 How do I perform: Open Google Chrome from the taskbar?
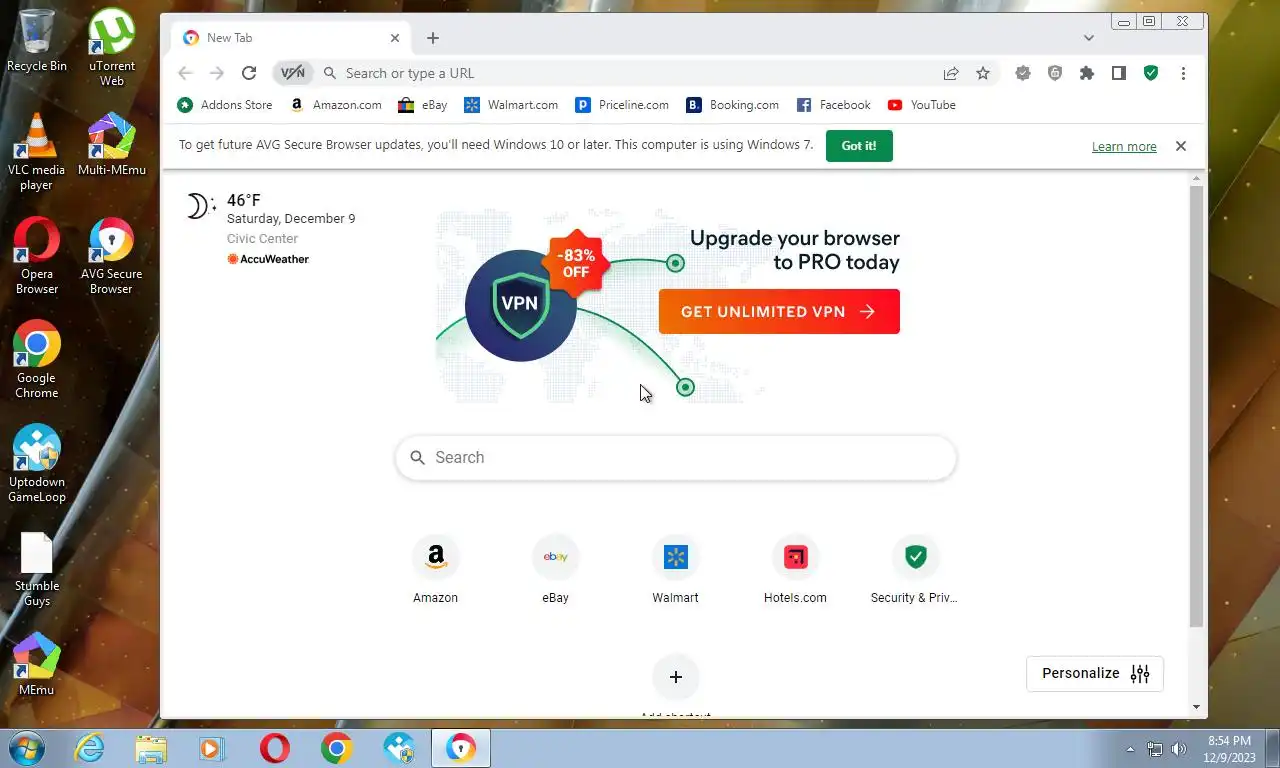(337, 748)
